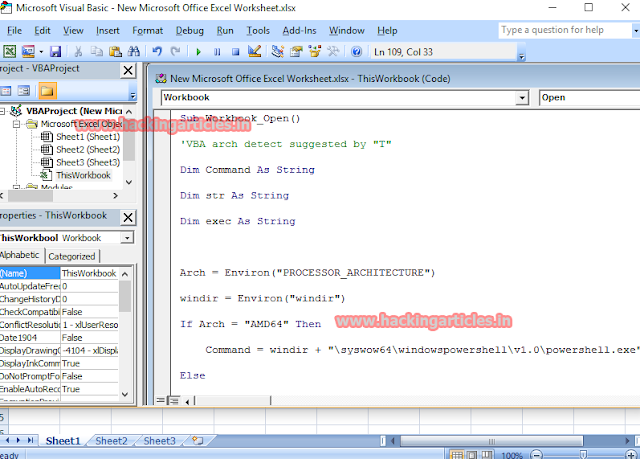Screen dimensions: 640x459
Task: Undo the last edit
Action: 157,51
